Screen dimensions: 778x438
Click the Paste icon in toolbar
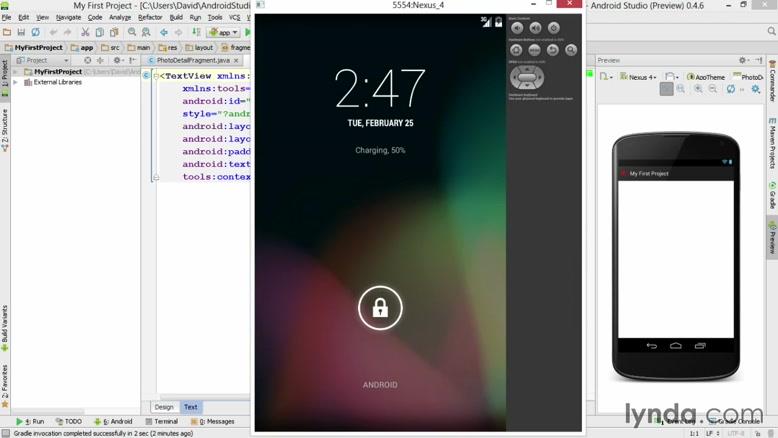click(x=114, y=32)
